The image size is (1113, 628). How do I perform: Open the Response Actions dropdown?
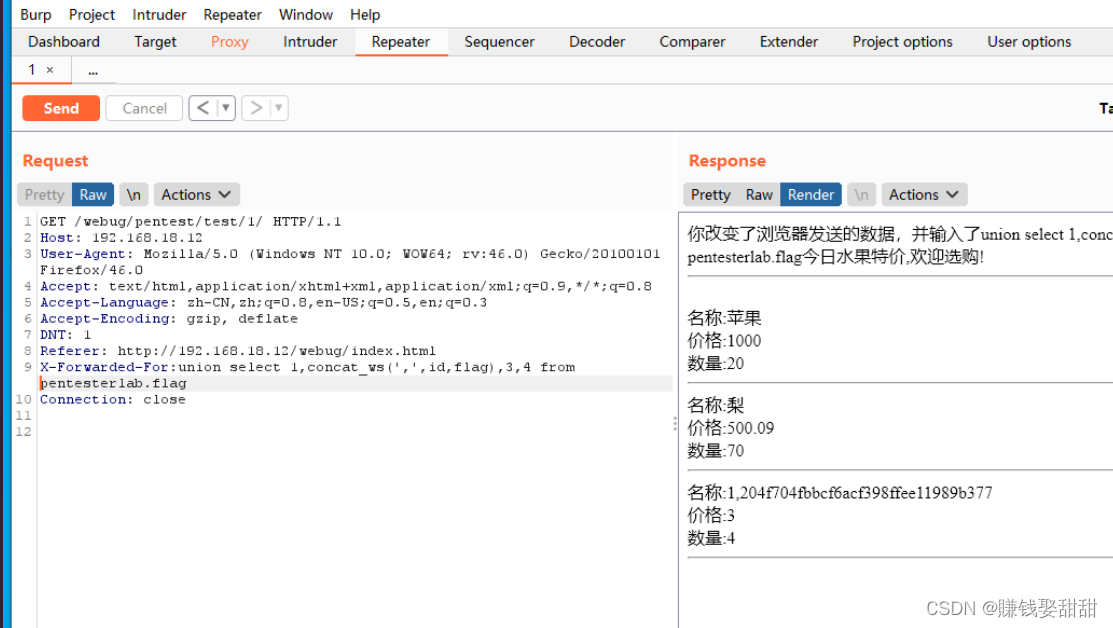tap(923, 194)
